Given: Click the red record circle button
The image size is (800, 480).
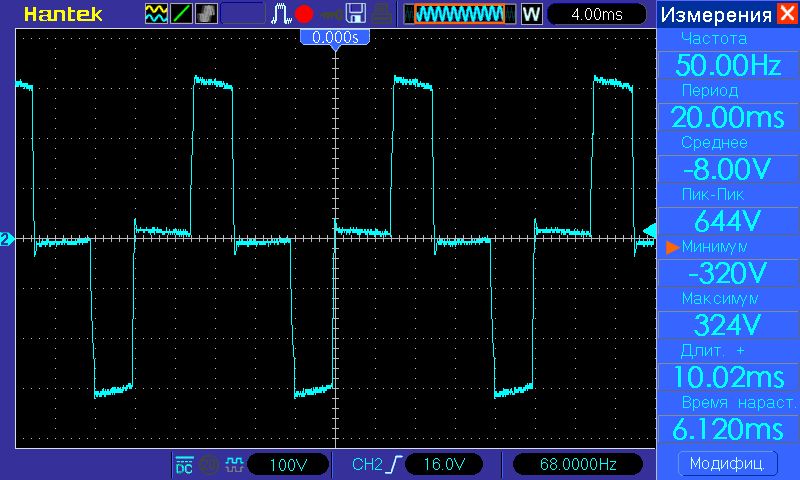Looking at the screenshot, I should [304, 14].
